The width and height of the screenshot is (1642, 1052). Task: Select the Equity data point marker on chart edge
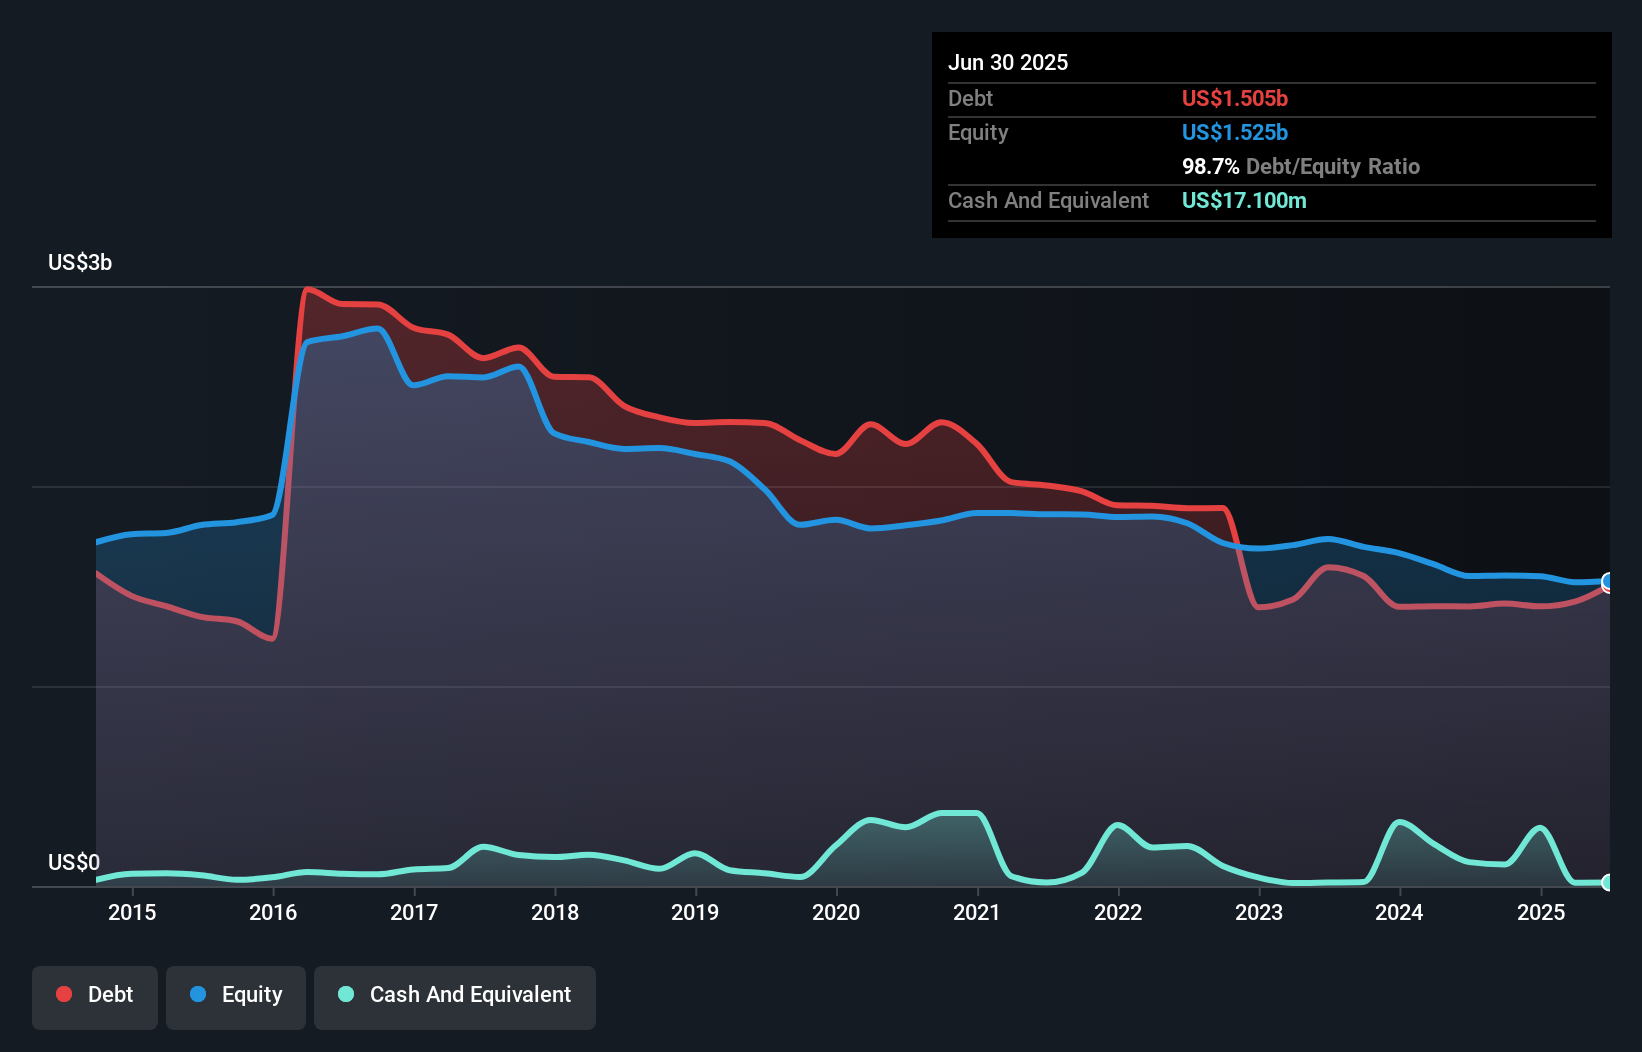click(1608, 581)
